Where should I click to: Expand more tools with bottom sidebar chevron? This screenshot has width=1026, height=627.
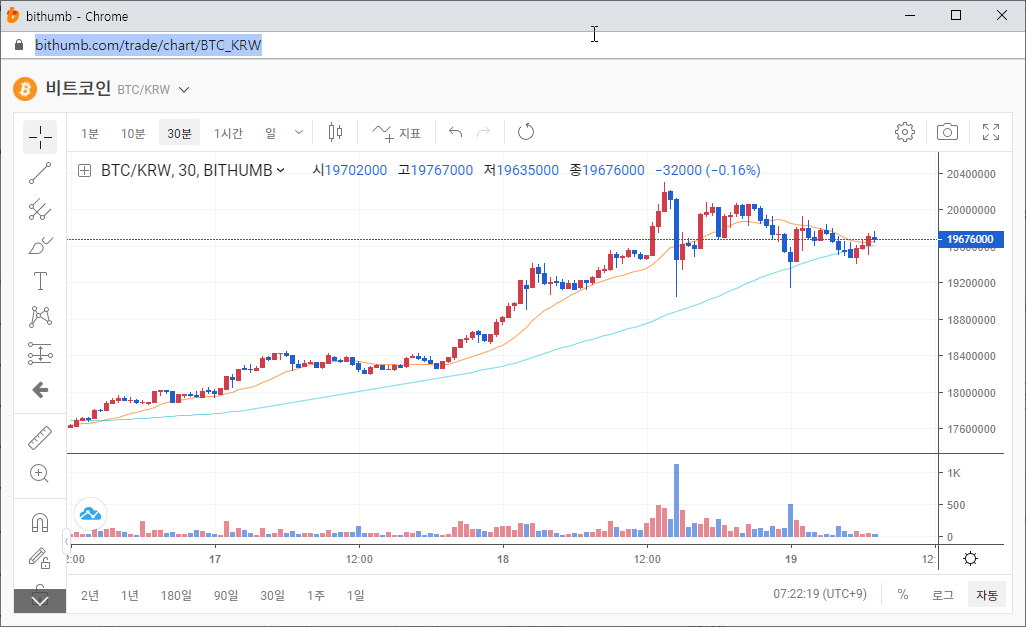(40, 601)
